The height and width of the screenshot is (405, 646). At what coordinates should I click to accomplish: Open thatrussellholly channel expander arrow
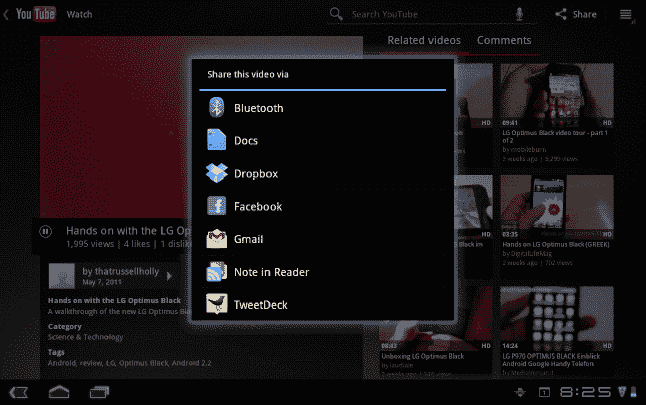click(x=169, y=276)
